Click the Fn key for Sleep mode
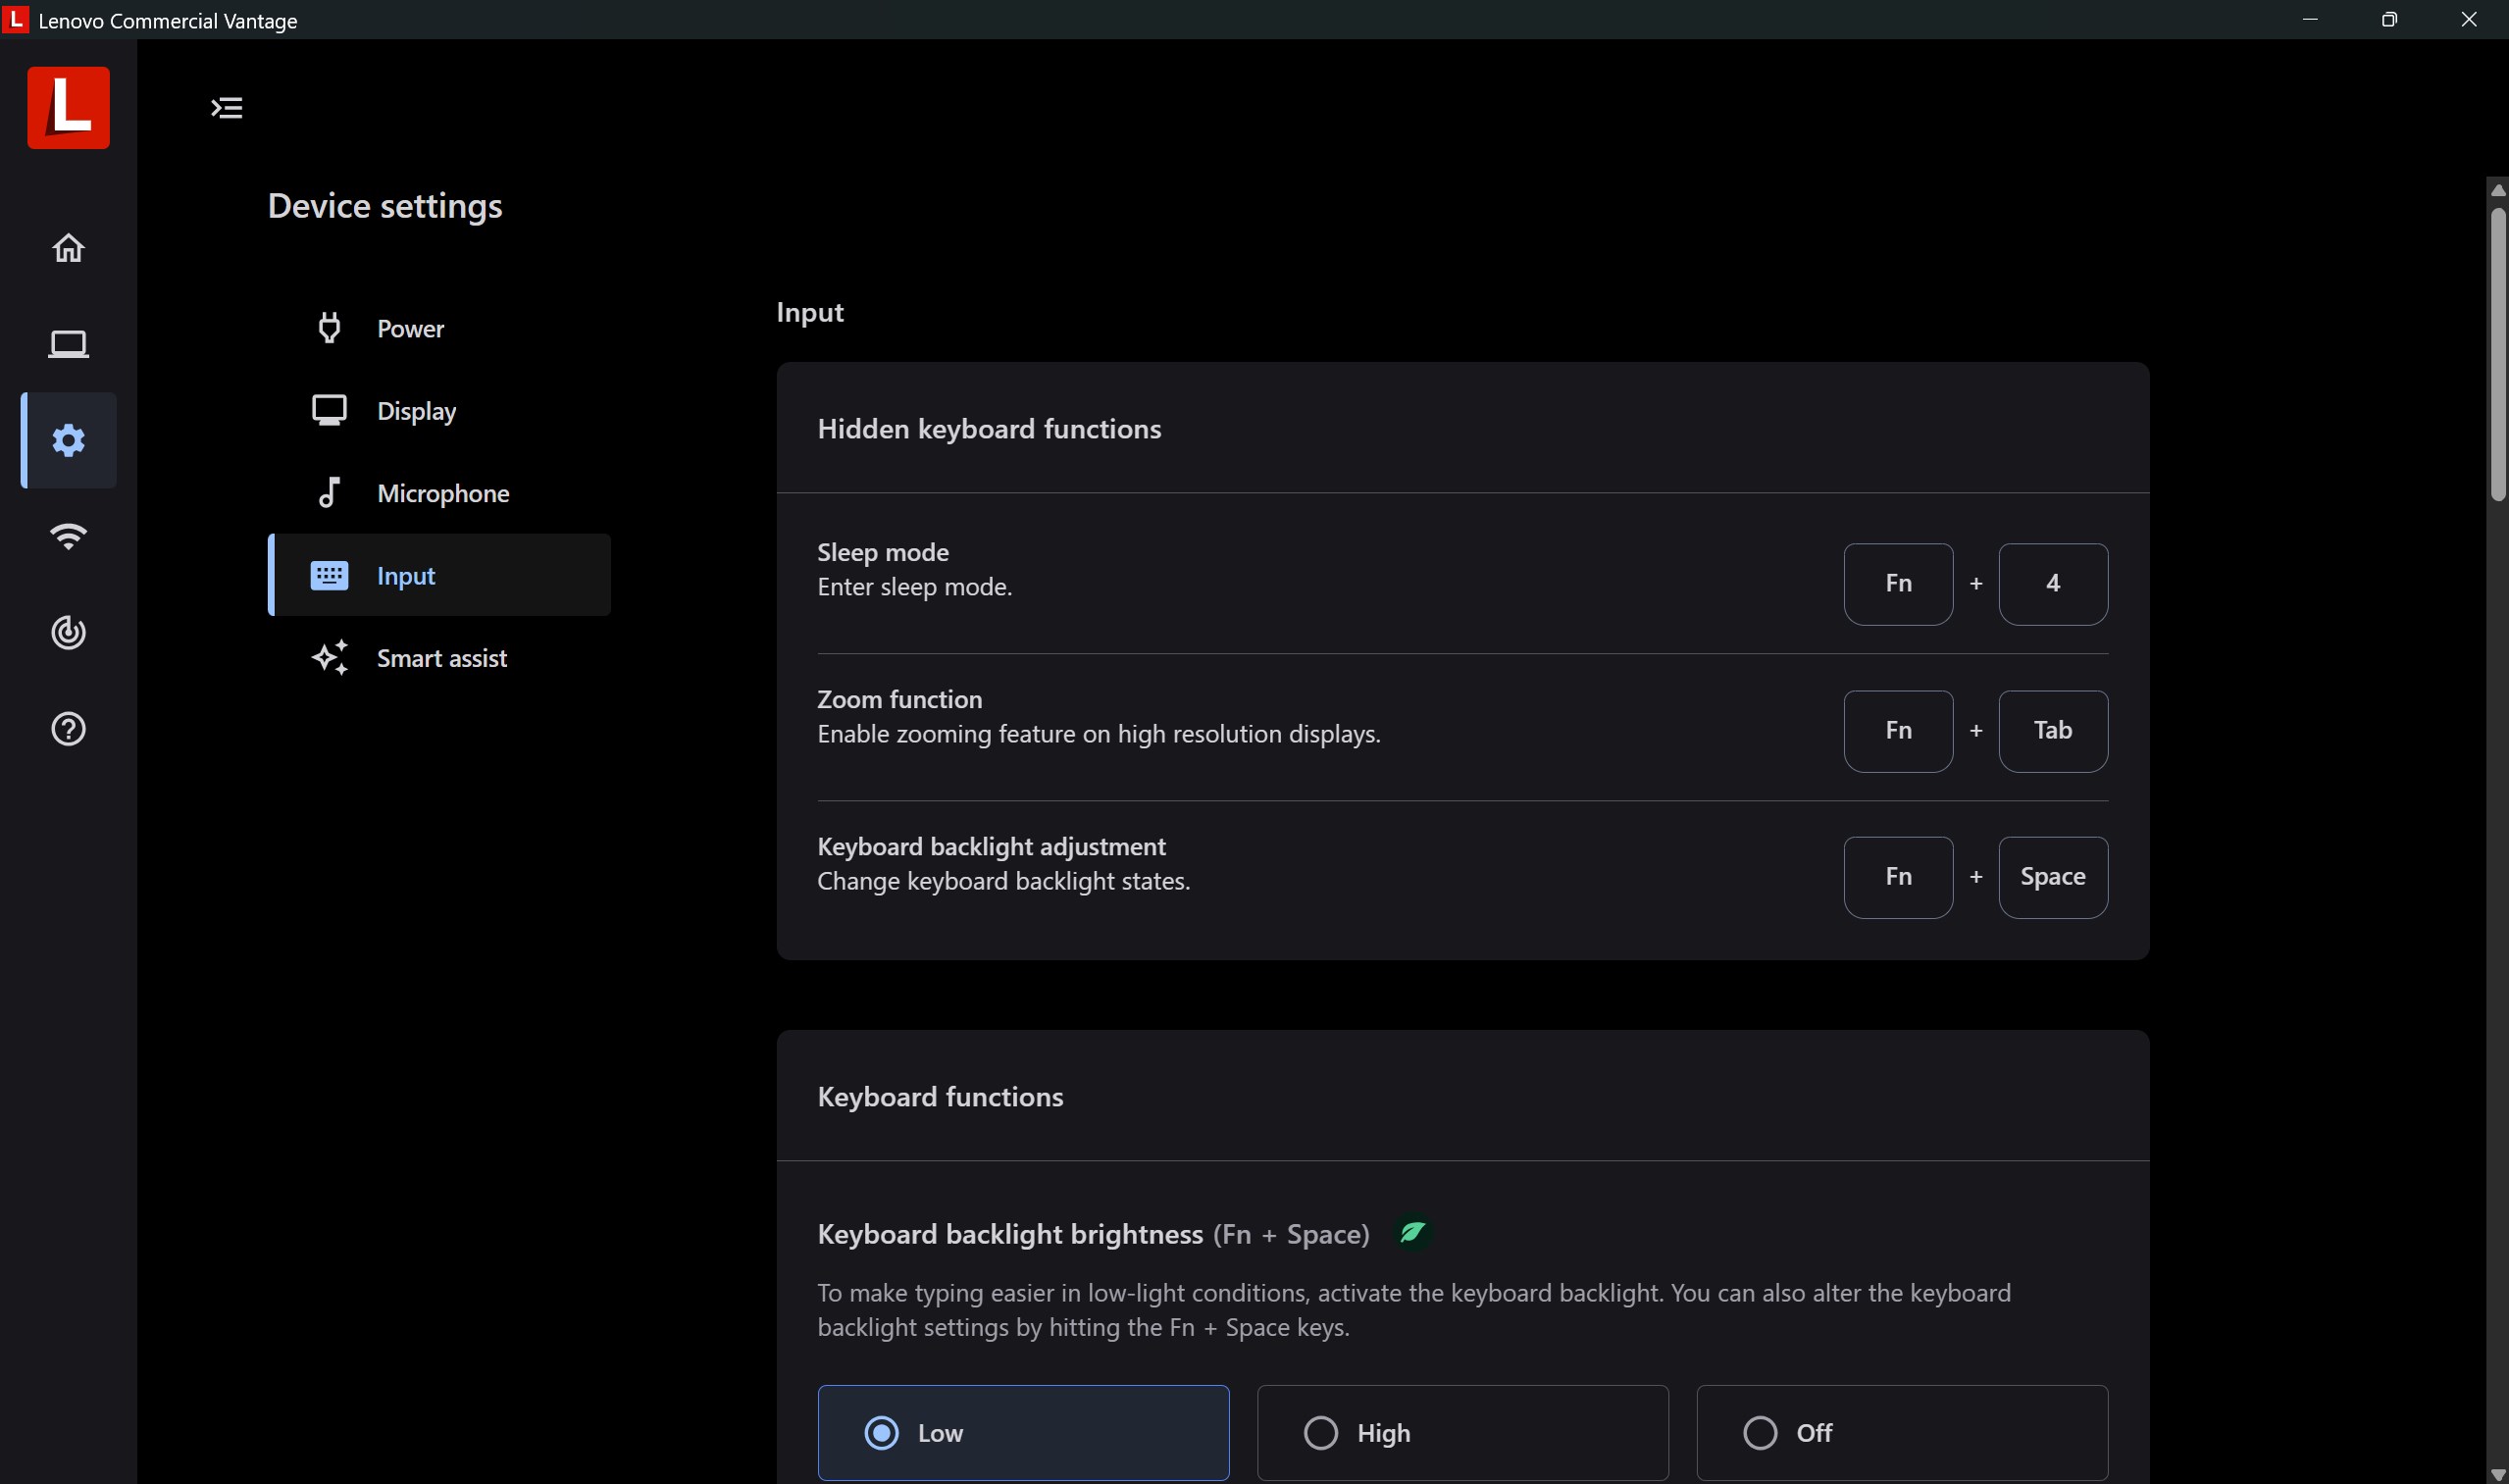 click(x=1897, y=584)
